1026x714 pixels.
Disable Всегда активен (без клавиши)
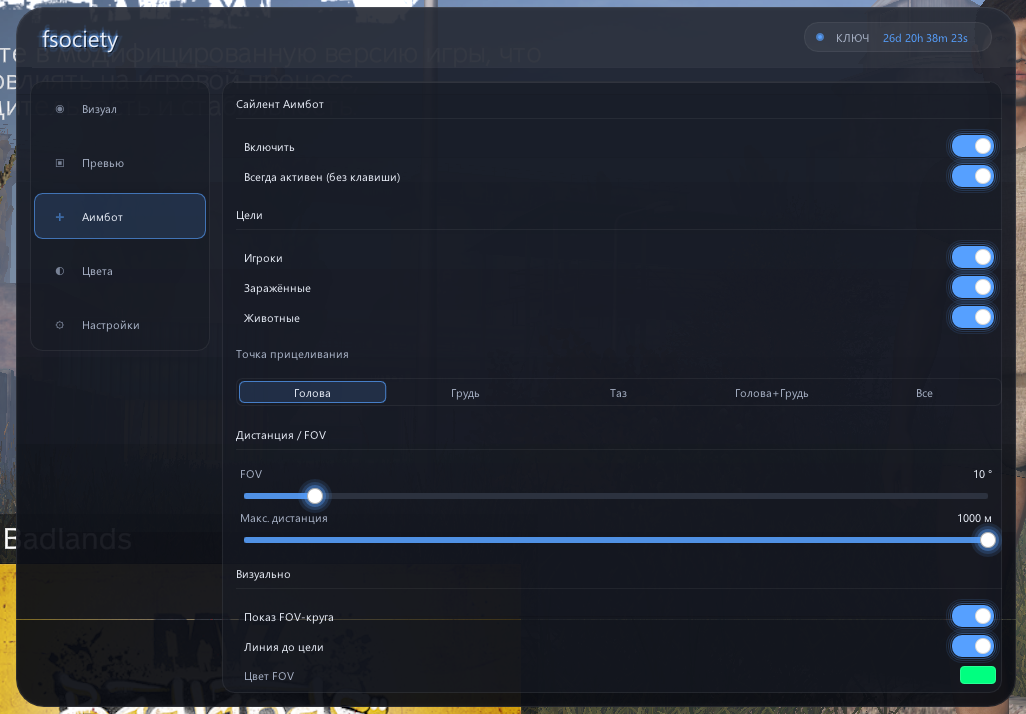(x=972, y=176)
